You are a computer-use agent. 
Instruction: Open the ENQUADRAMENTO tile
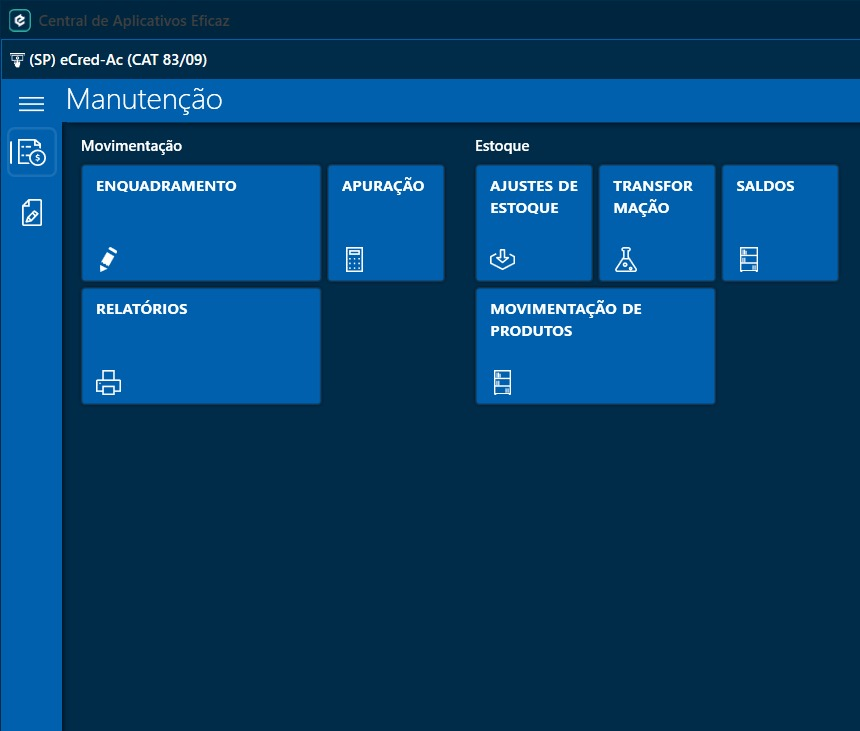pyautogui.click(x=201, y=222)
